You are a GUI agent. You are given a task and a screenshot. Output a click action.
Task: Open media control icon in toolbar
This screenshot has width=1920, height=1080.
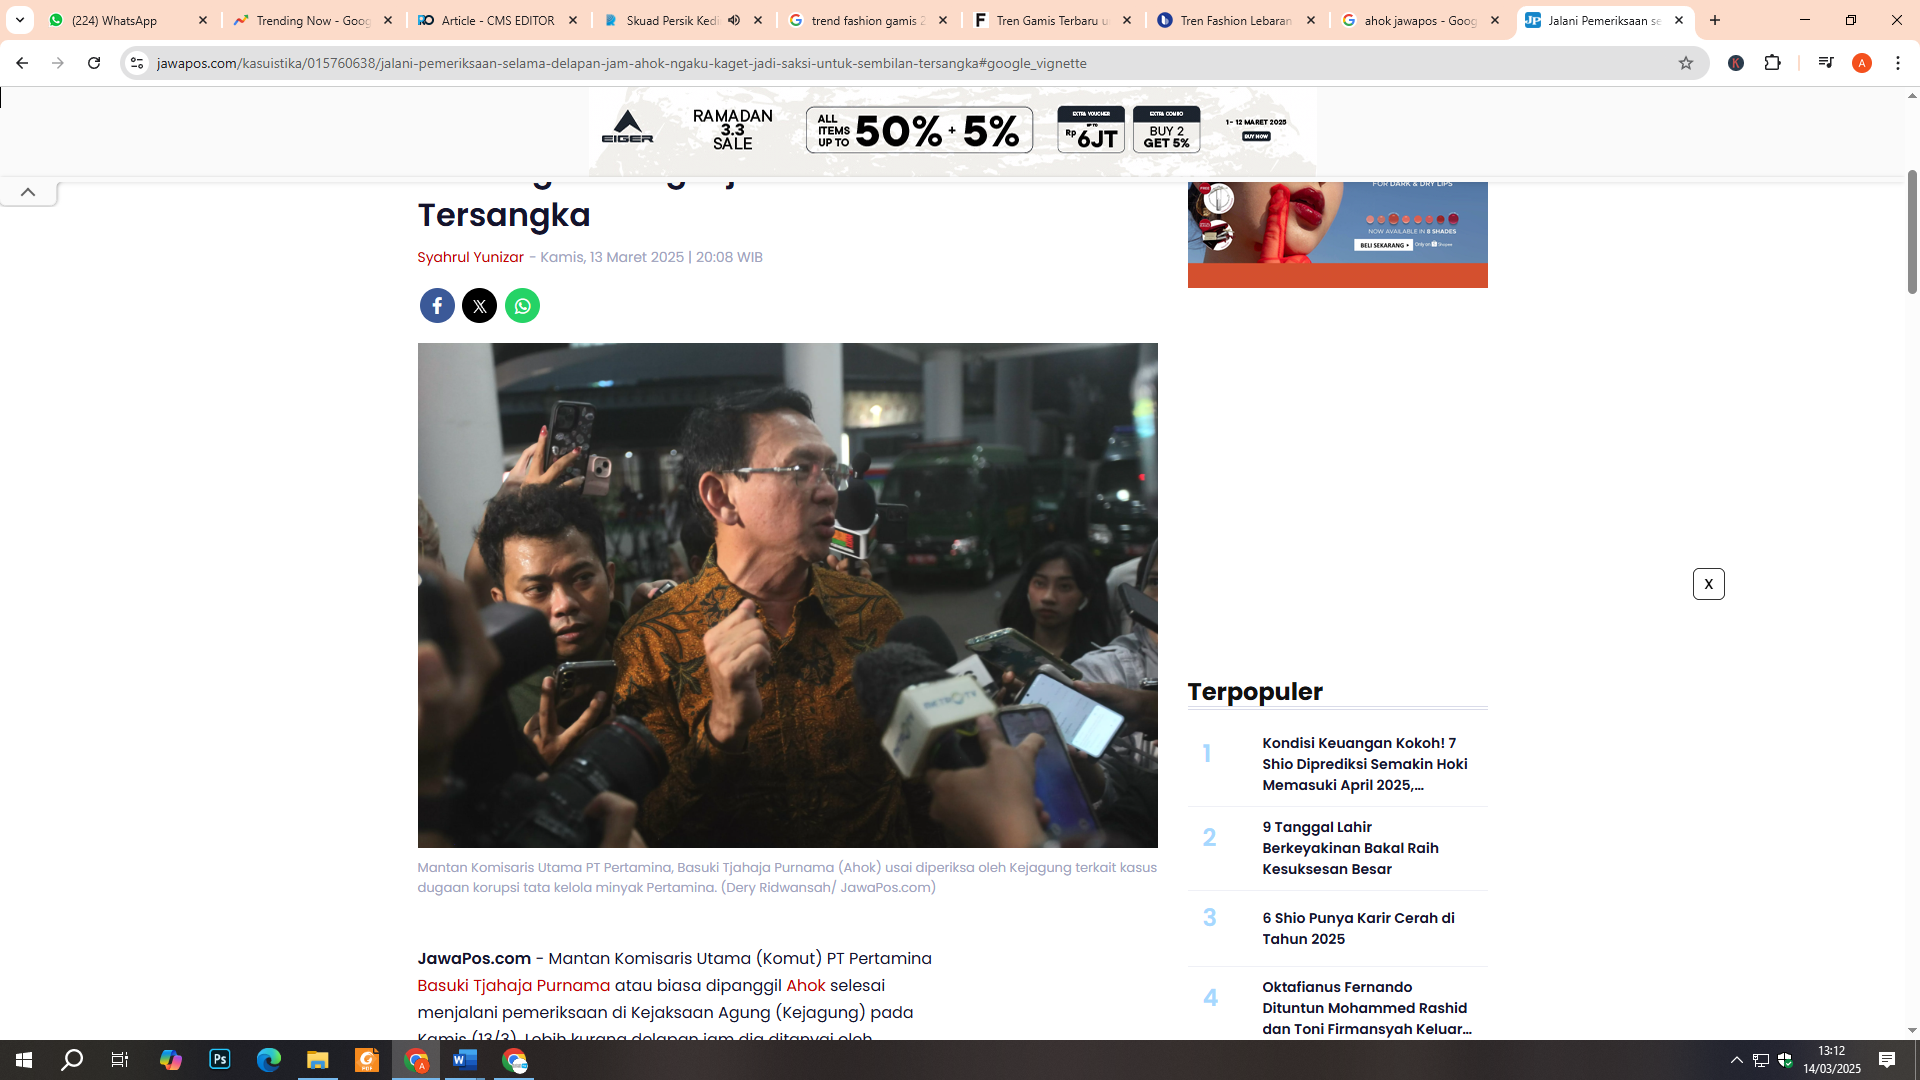click(x=1825, y=63)
